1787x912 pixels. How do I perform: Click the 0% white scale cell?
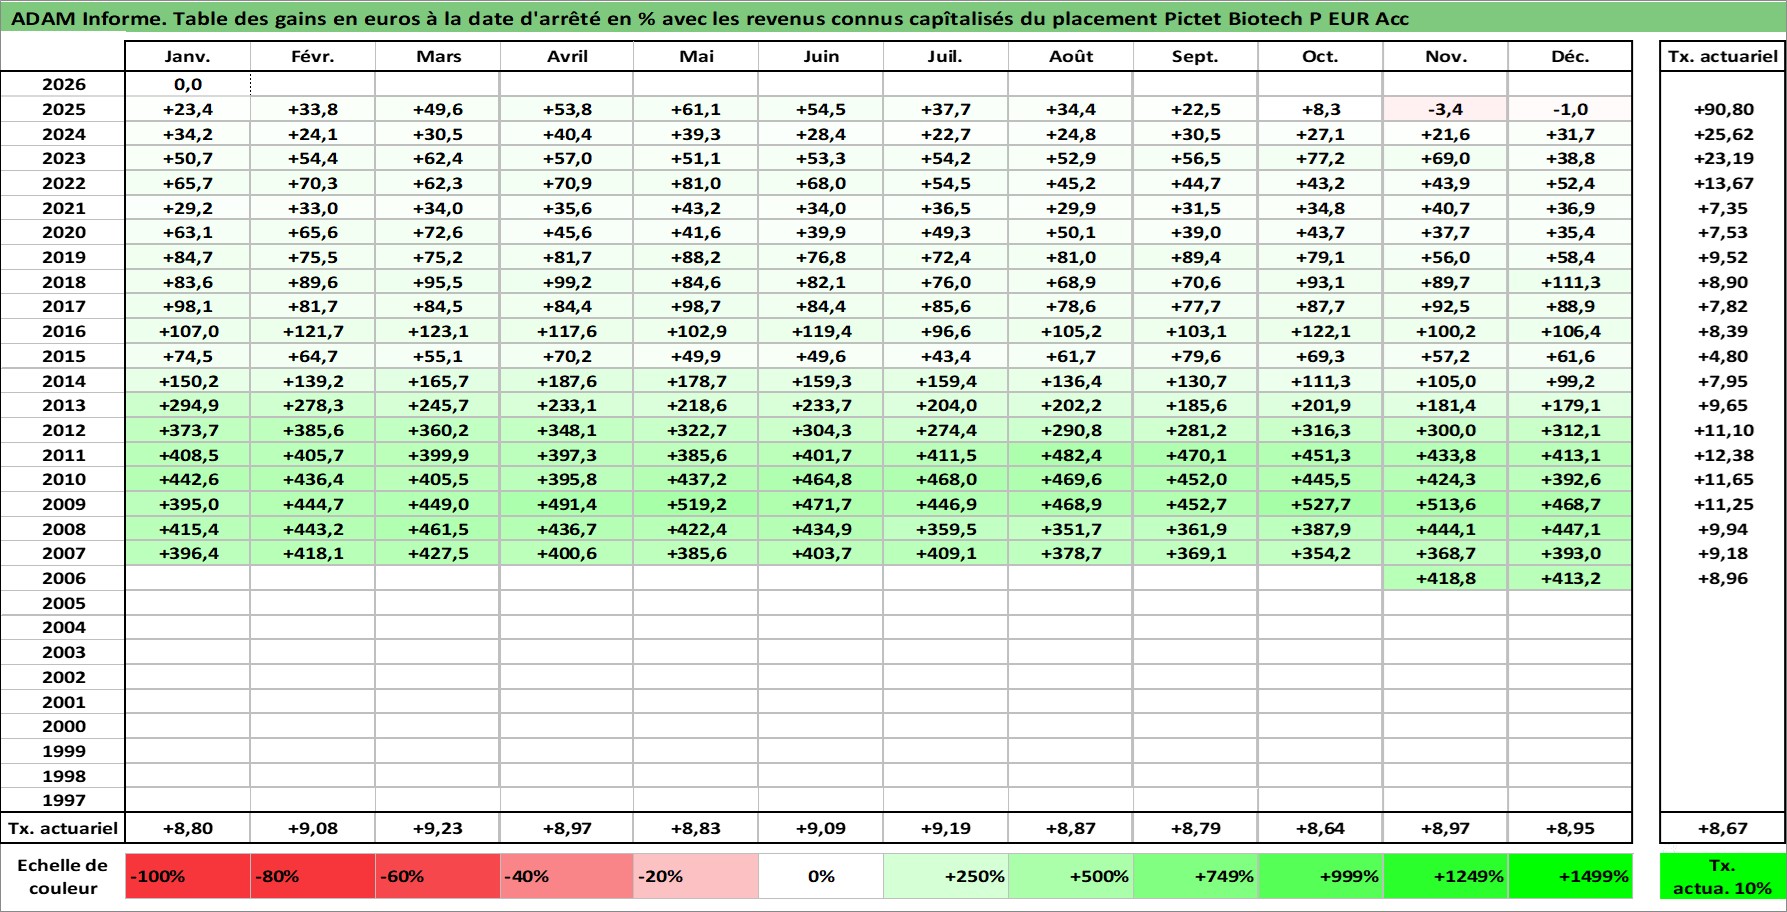(x=821, y=876)
